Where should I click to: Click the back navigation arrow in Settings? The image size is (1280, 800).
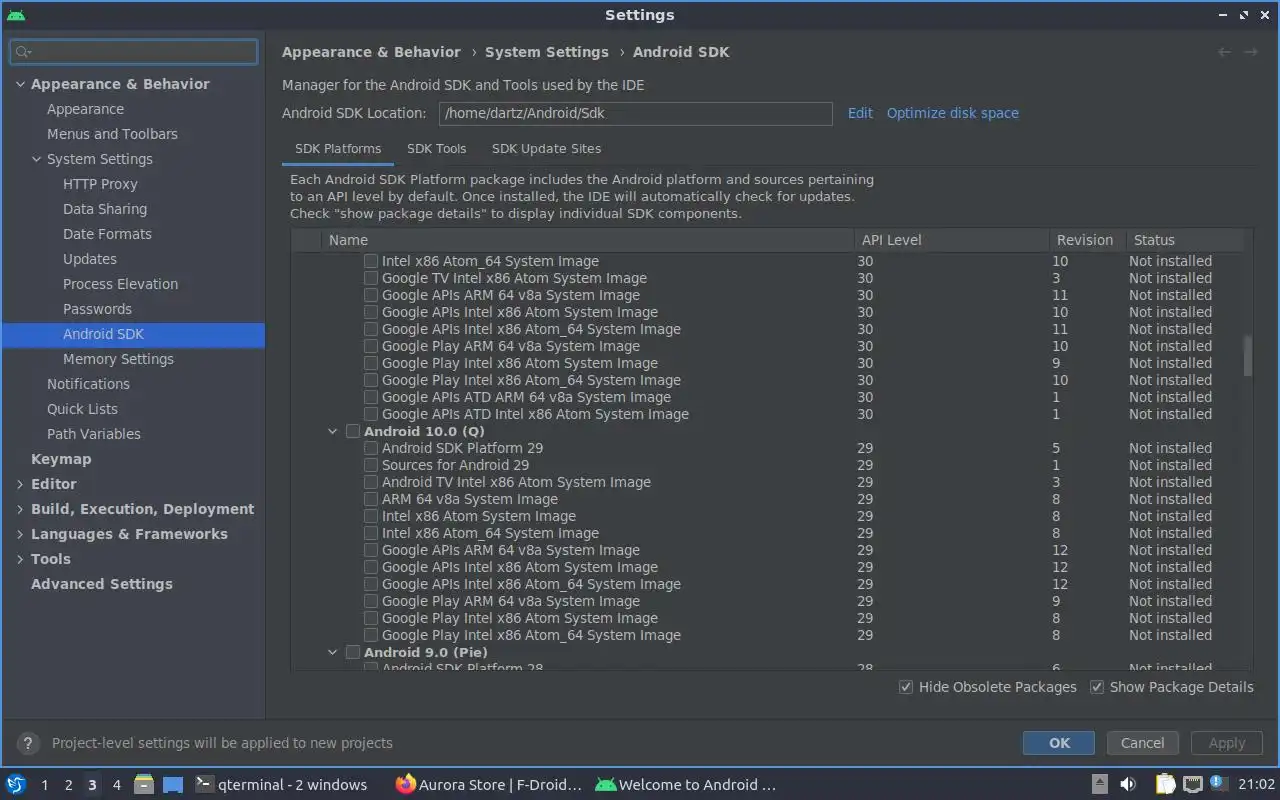1224,52
